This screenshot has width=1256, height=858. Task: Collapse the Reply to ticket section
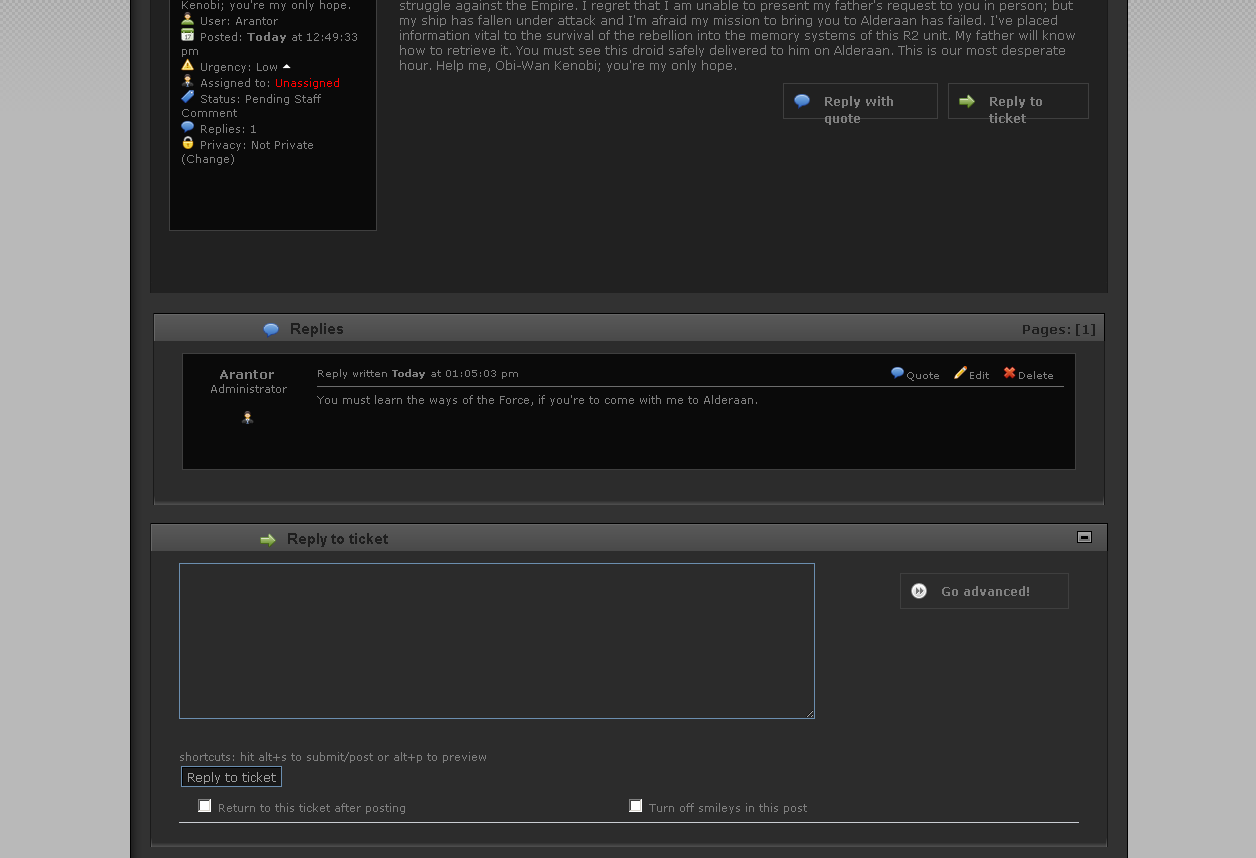pos(1084,537)
